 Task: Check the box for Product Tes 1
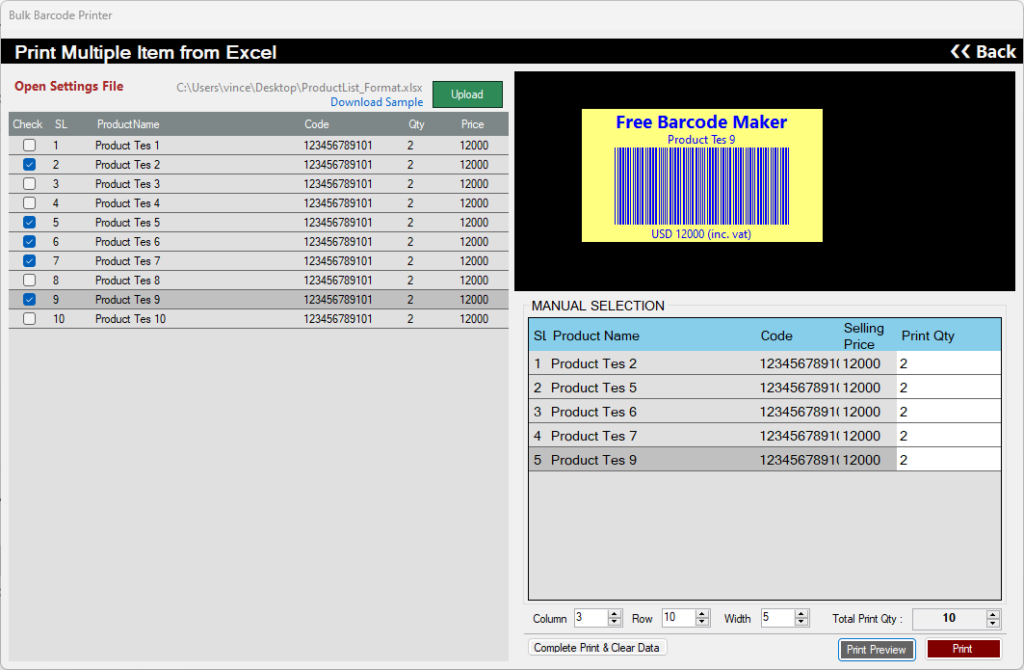29,145
